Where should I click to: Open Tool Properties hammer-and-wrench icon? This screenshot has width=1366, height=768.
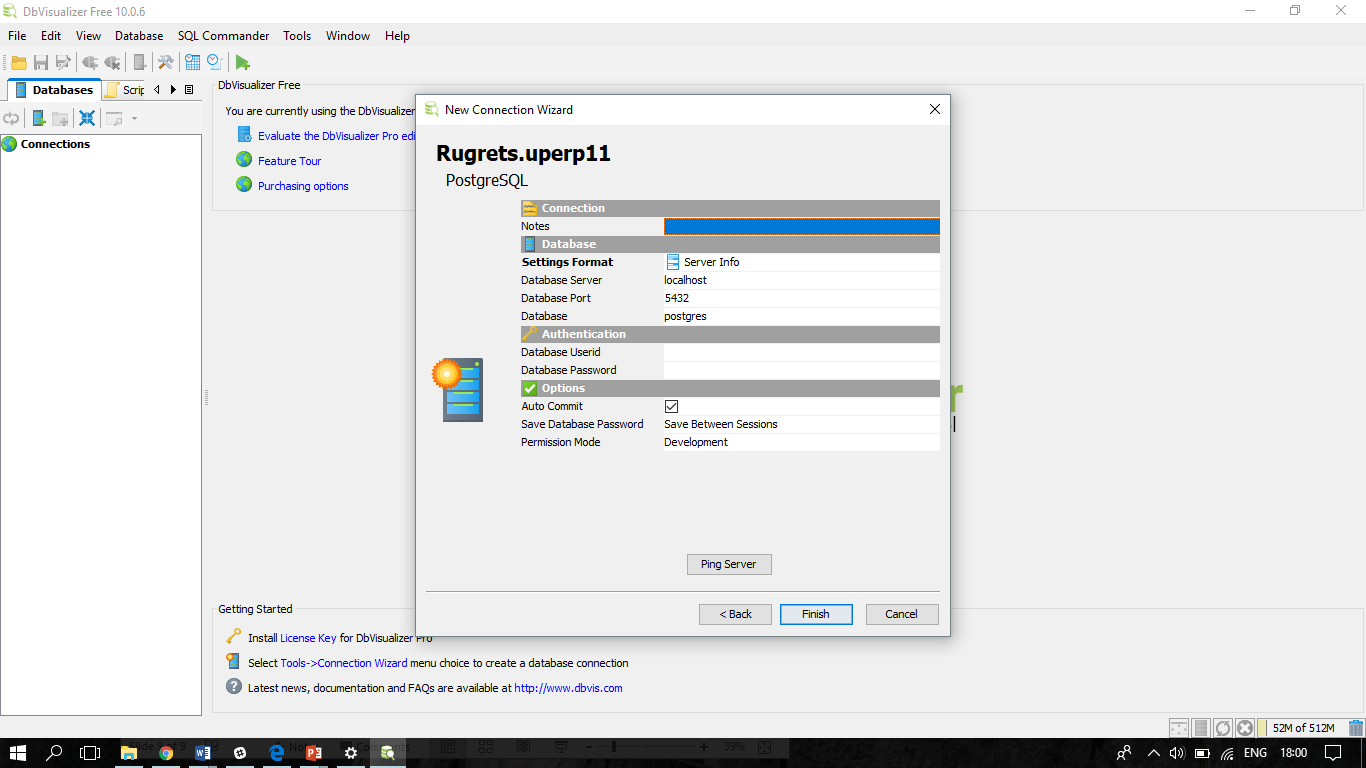point(166,62)
